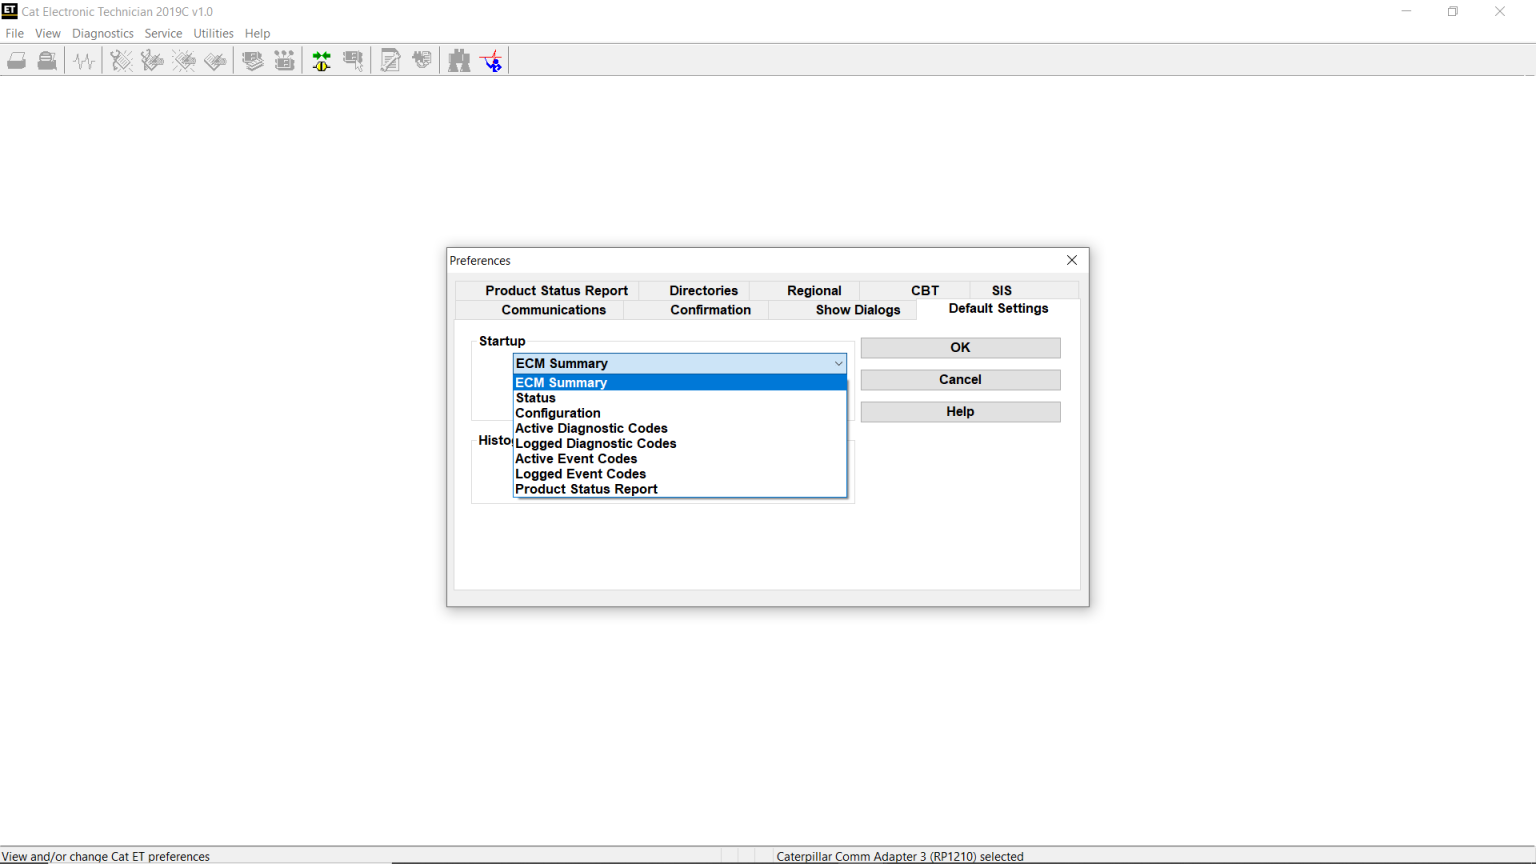This screenshot has height=864, width=1536.
Task: Open the Status Tool waveform icon
Action: pos(83,60)
